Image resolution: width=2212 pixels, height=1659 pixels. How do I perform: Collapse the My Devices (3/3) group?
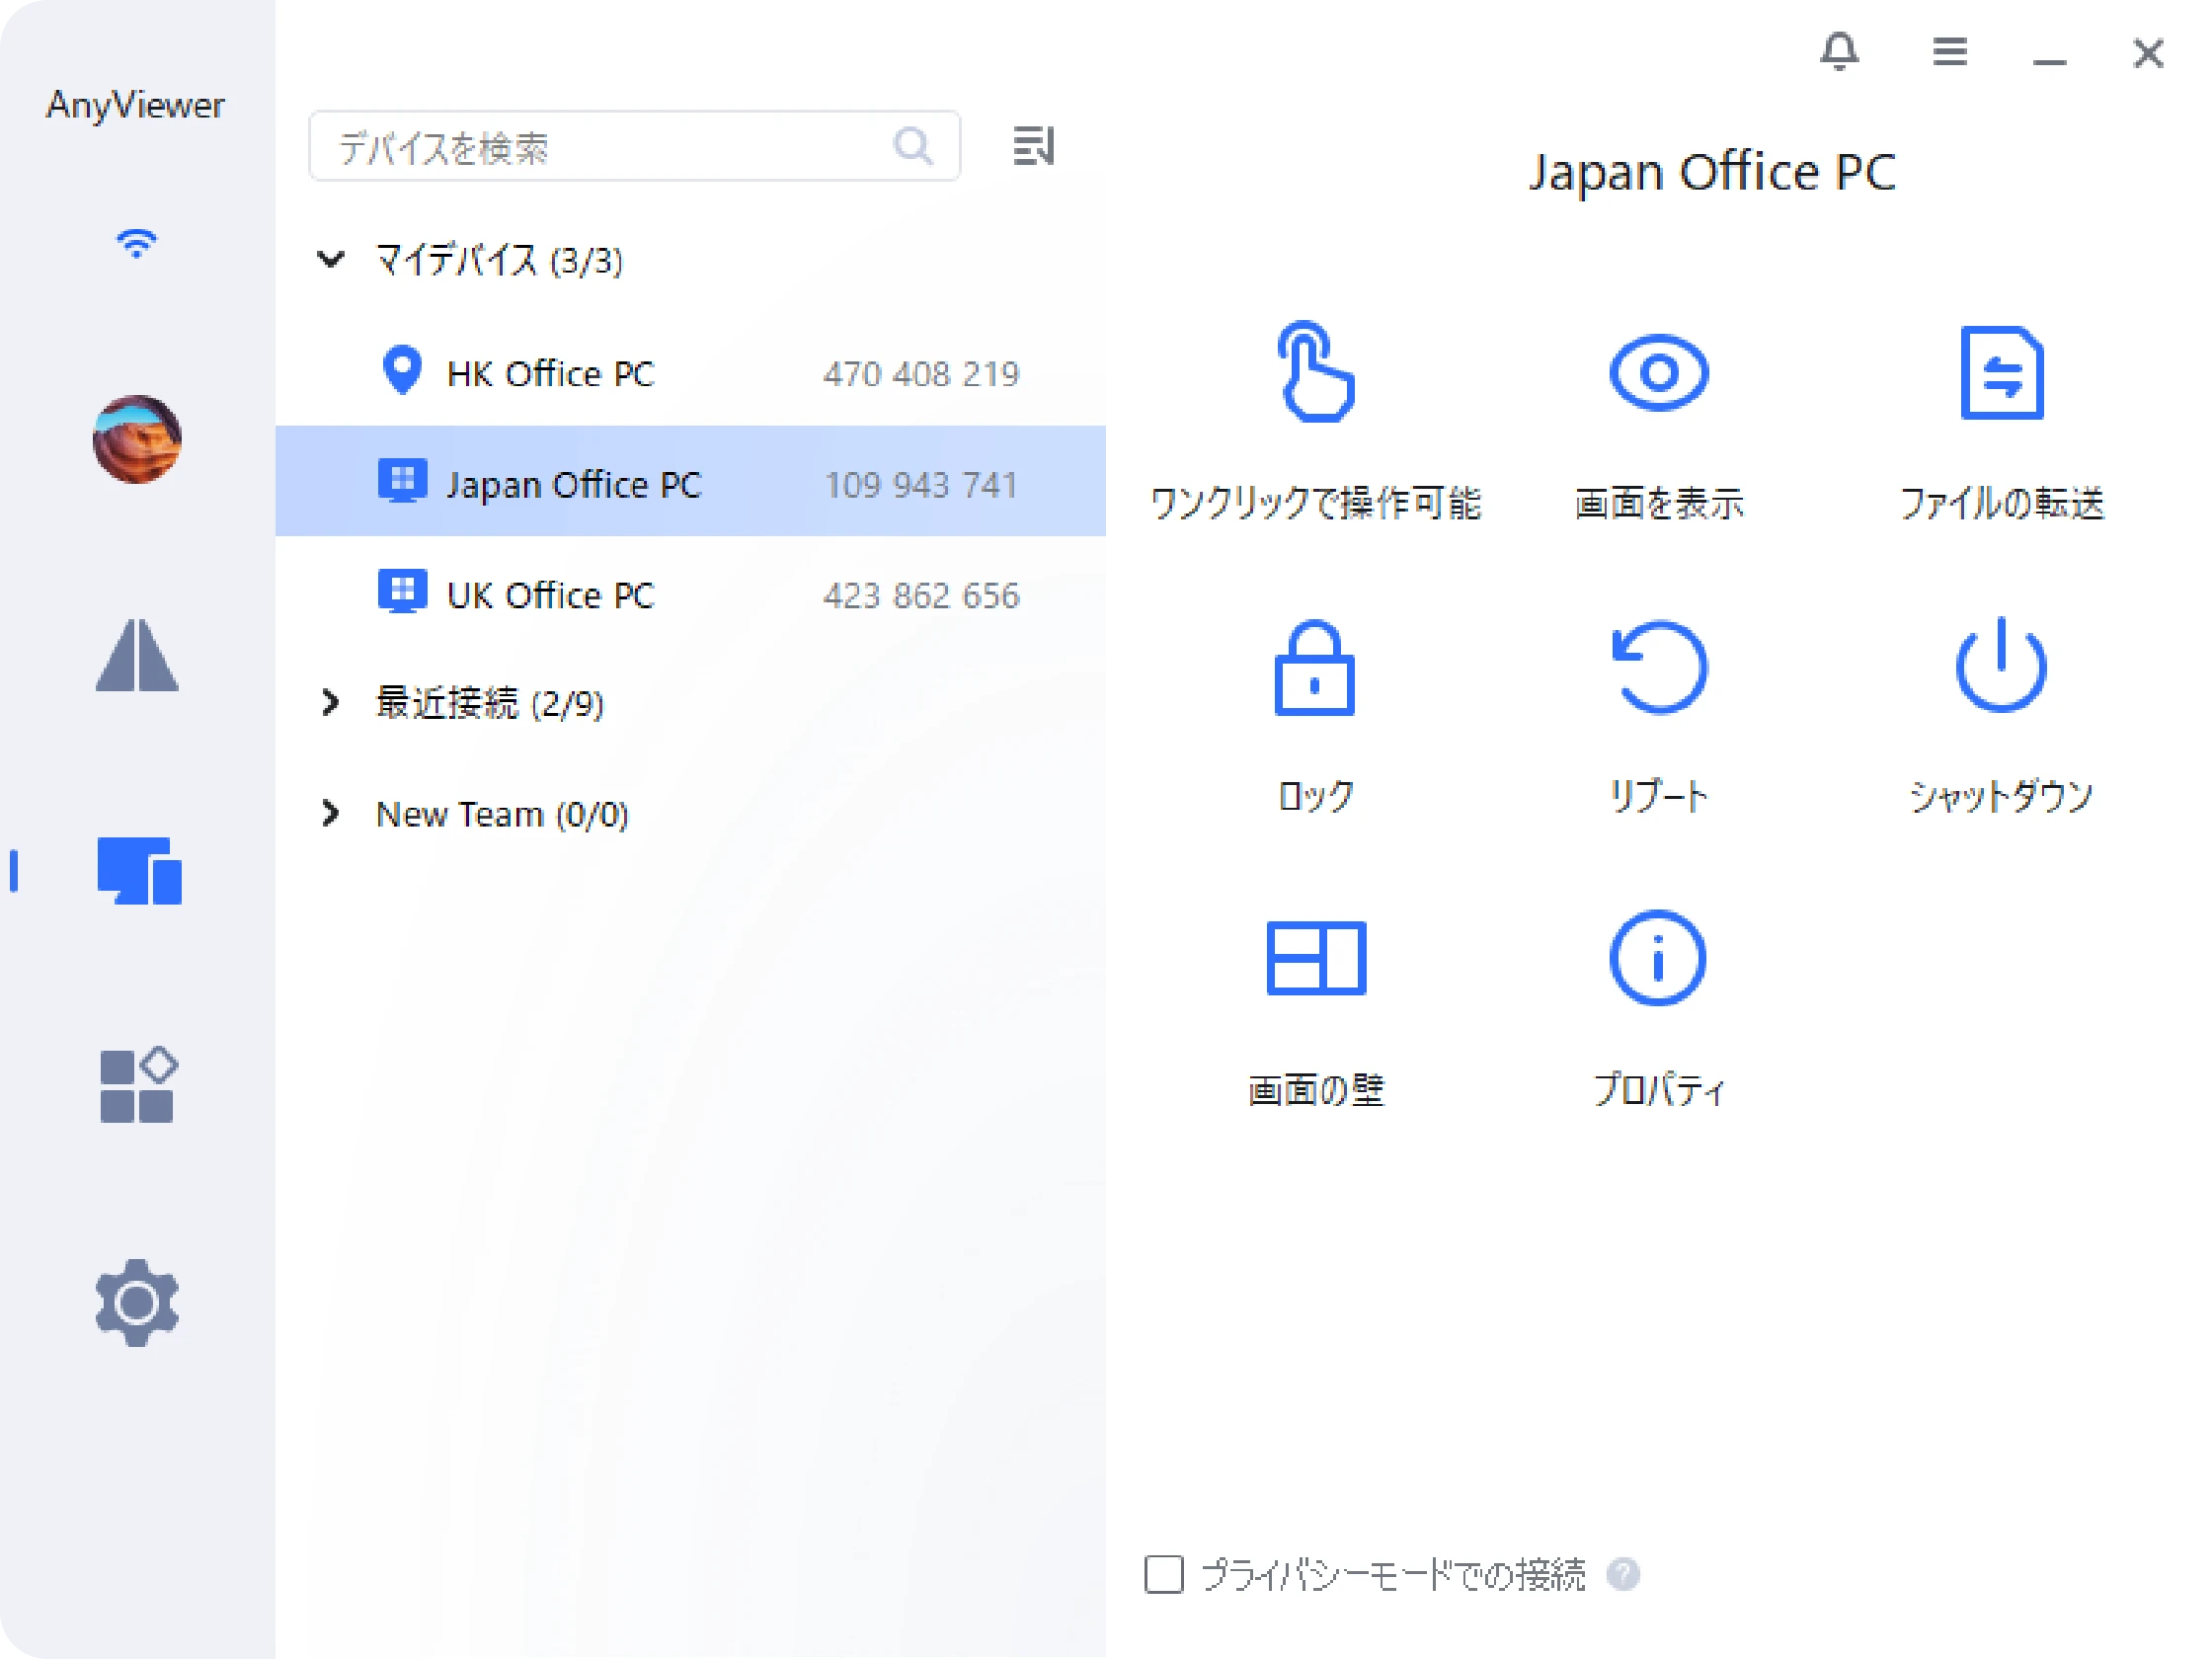coord(331,260)
